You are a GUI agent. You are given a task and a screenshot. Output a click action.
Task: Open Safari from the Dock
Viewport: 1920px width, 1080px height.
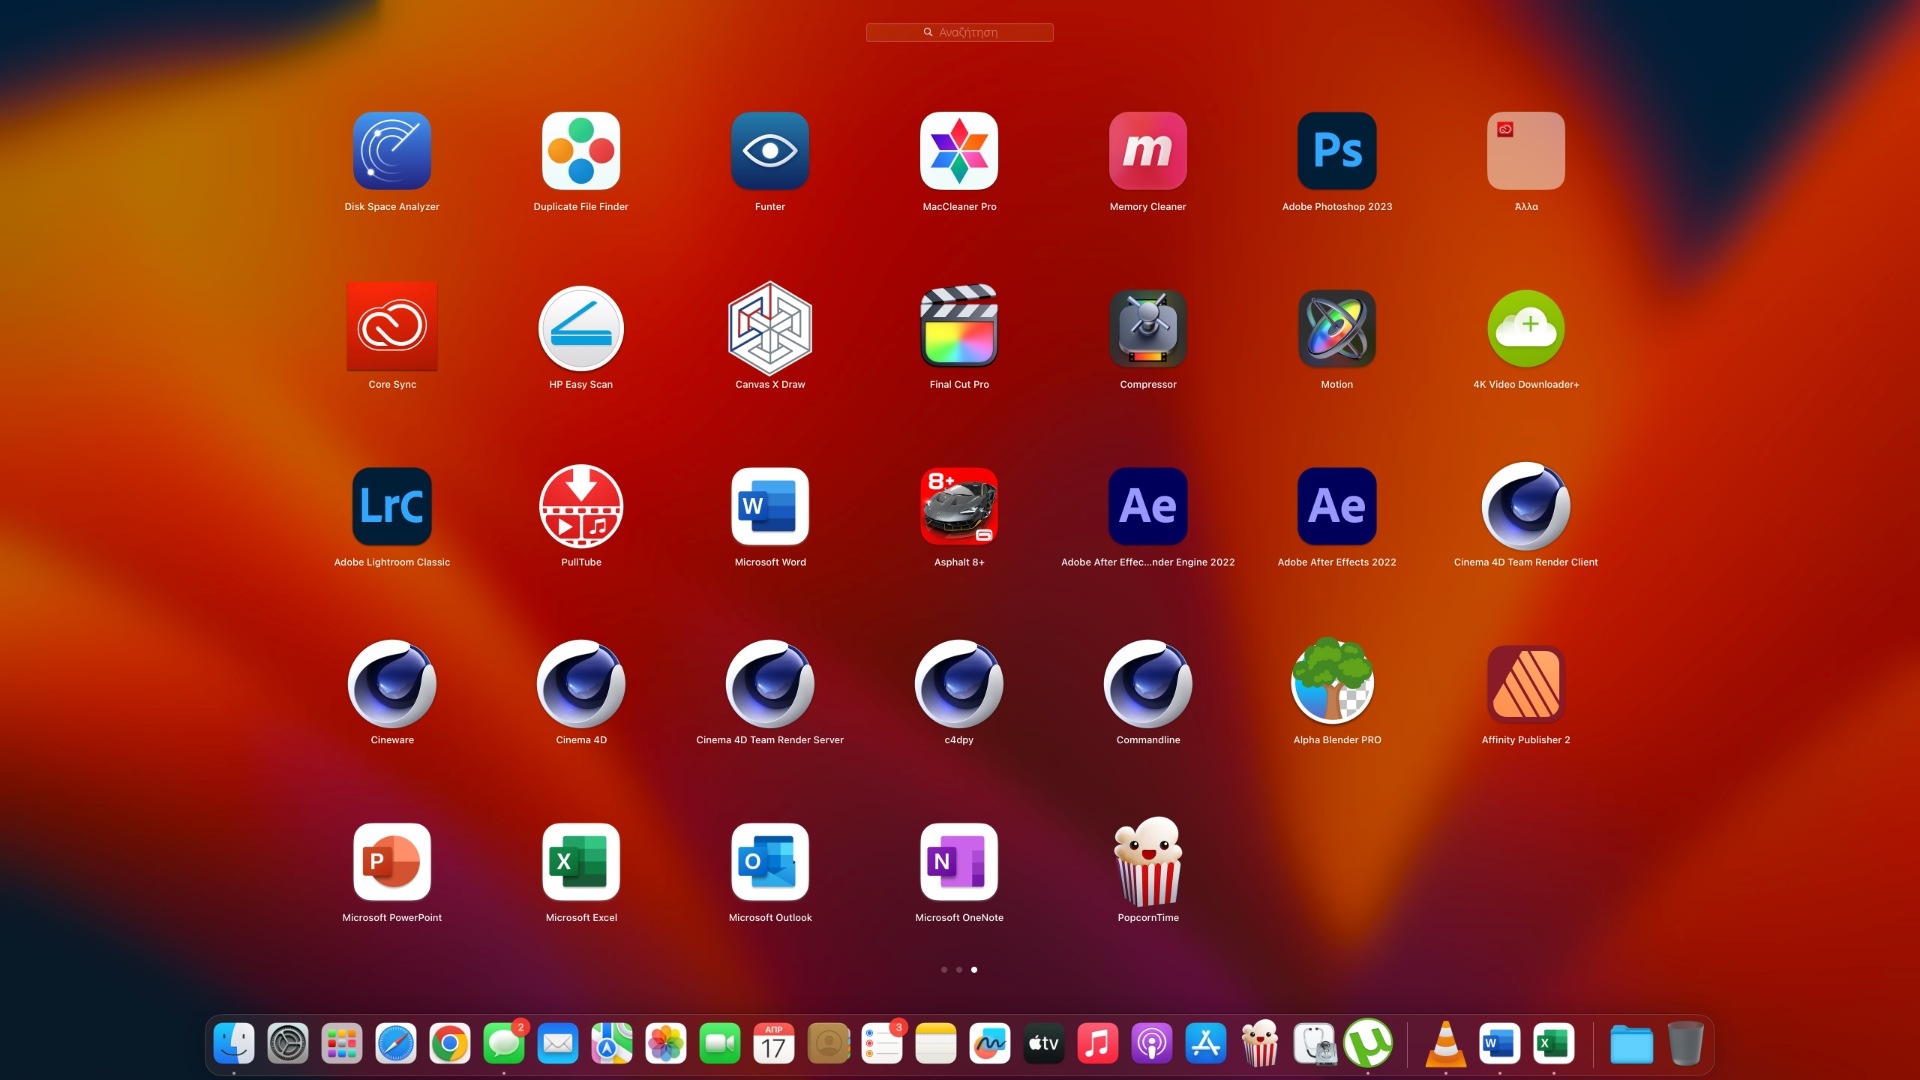pyautogui.click(x=396, y=1044)
